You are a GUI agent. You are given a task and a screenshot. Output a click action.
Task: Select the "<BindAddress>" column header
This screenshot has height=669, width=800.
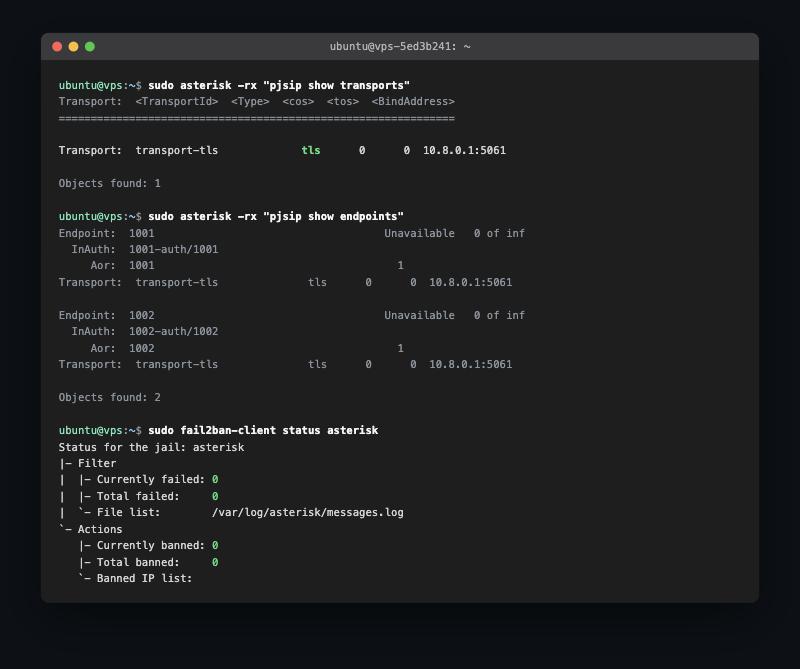[413, 102]
